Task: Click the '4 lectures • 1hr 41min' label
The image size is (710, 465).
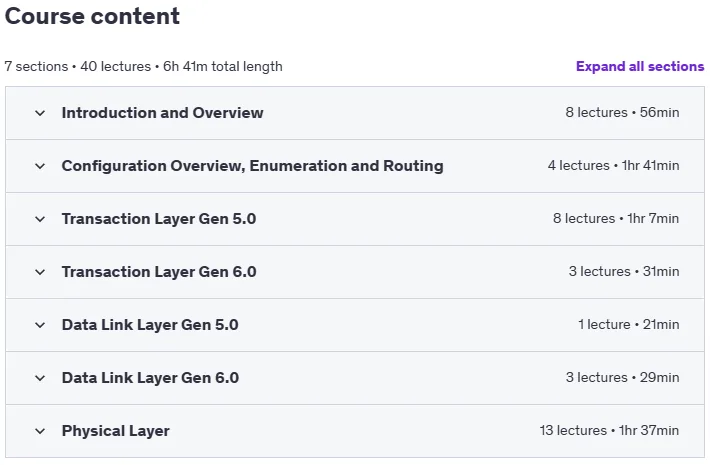Action: point(614,165)
